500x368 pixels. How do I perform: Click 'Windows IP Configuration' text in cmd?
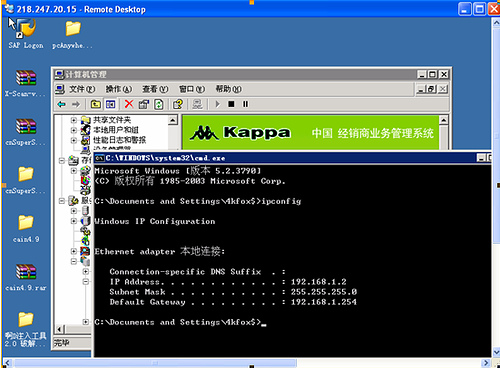[155, 221]
